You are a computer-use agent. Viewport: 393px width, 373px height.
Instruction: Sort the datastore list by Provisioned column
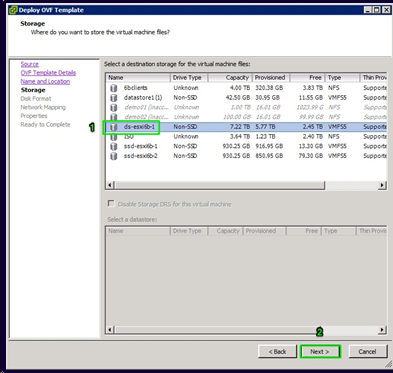coord(271,77)
